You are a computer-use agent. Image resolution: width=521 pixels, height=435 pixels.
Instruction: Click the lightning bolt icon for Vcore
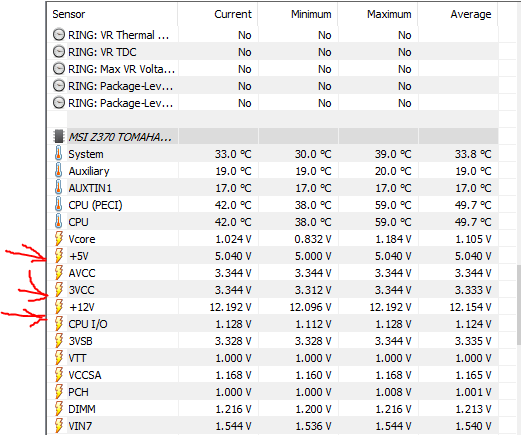(x=59, y=239)
